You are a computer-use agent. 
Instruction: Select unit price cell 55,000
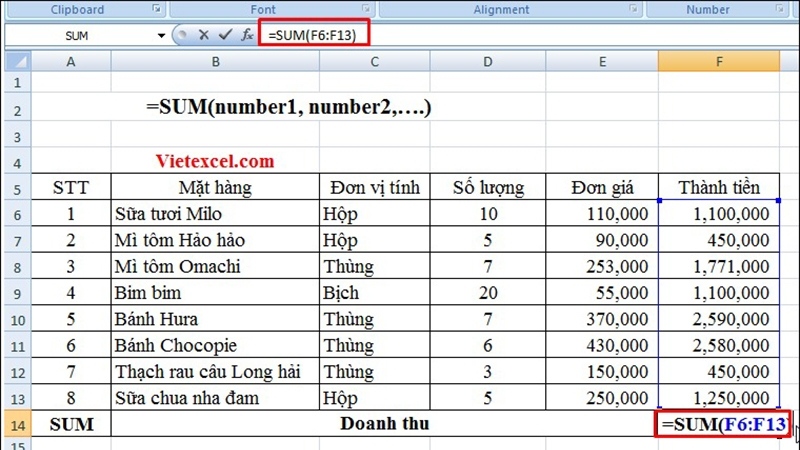click(602, 292)
